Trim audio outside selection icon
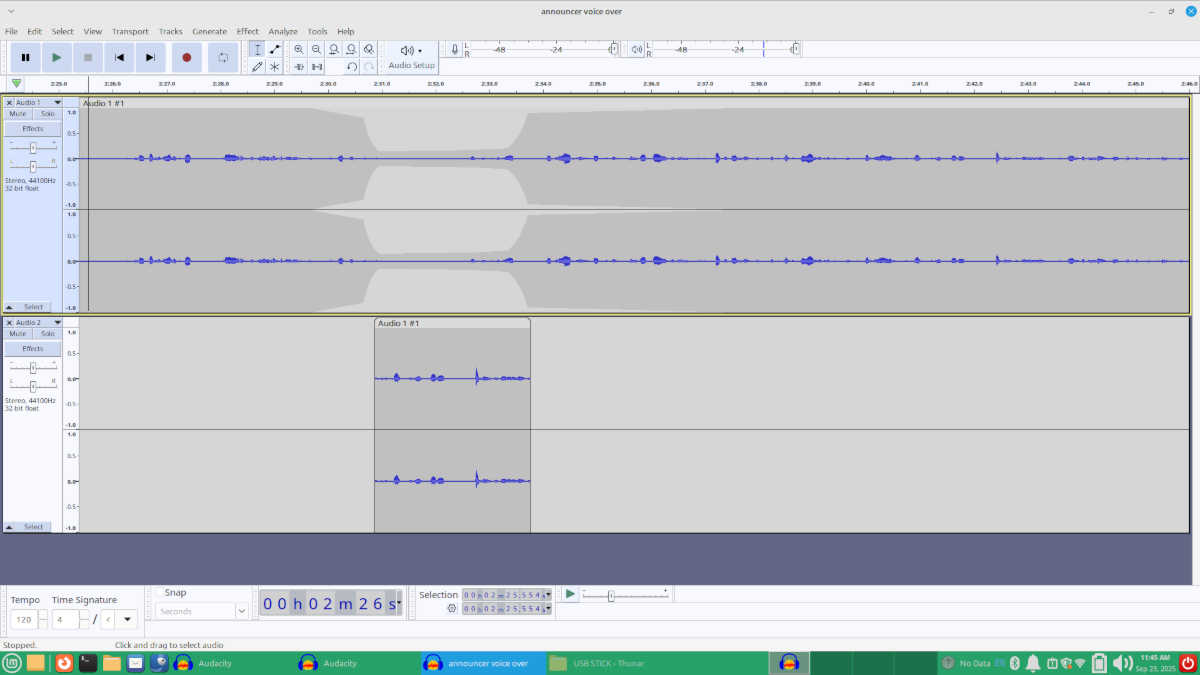 click(299, 66)
